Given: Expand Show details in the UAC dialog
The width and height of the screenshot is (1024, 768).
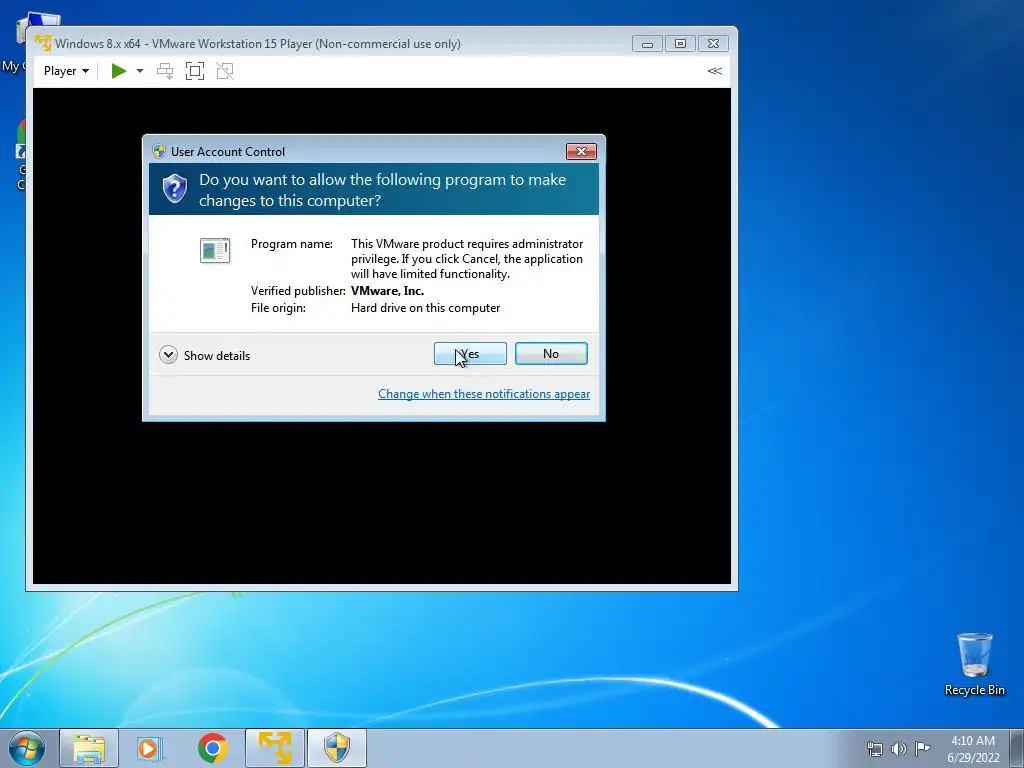Looking at the screenshot, I should pyautogui.click(x=204, y=355).
